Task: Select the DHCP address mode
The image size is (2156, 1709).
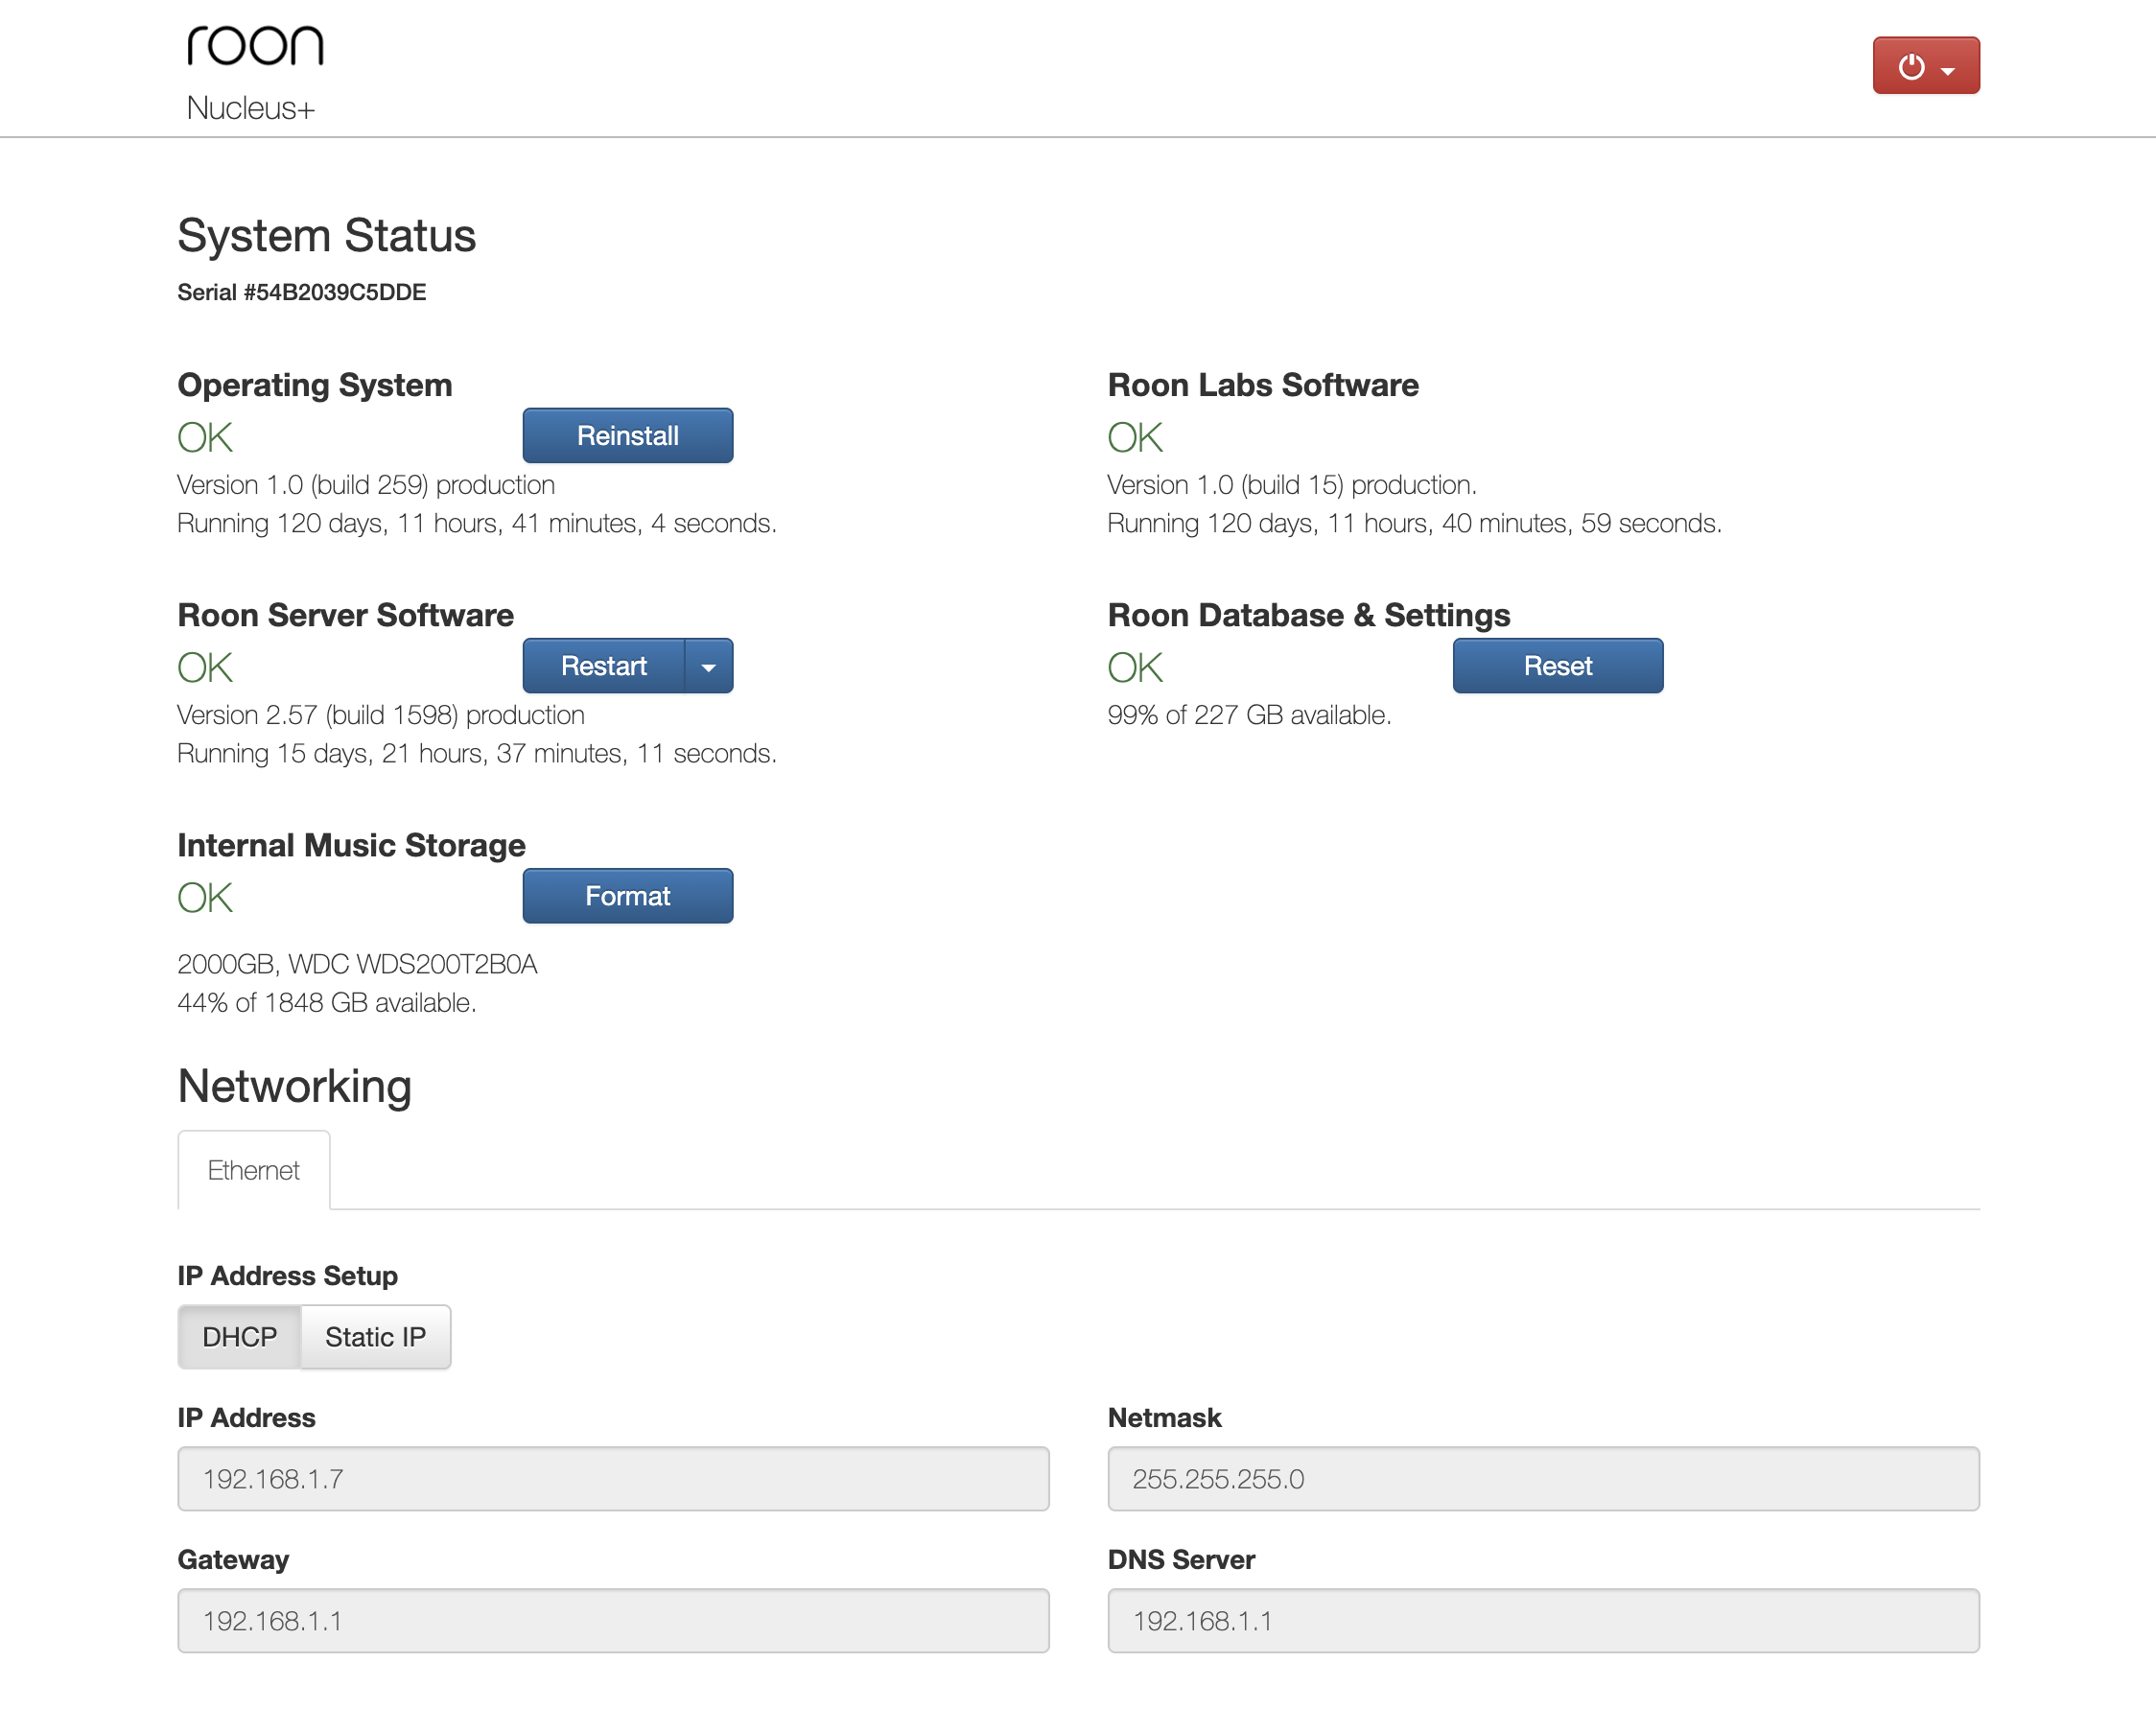Action: point(239,1337)
